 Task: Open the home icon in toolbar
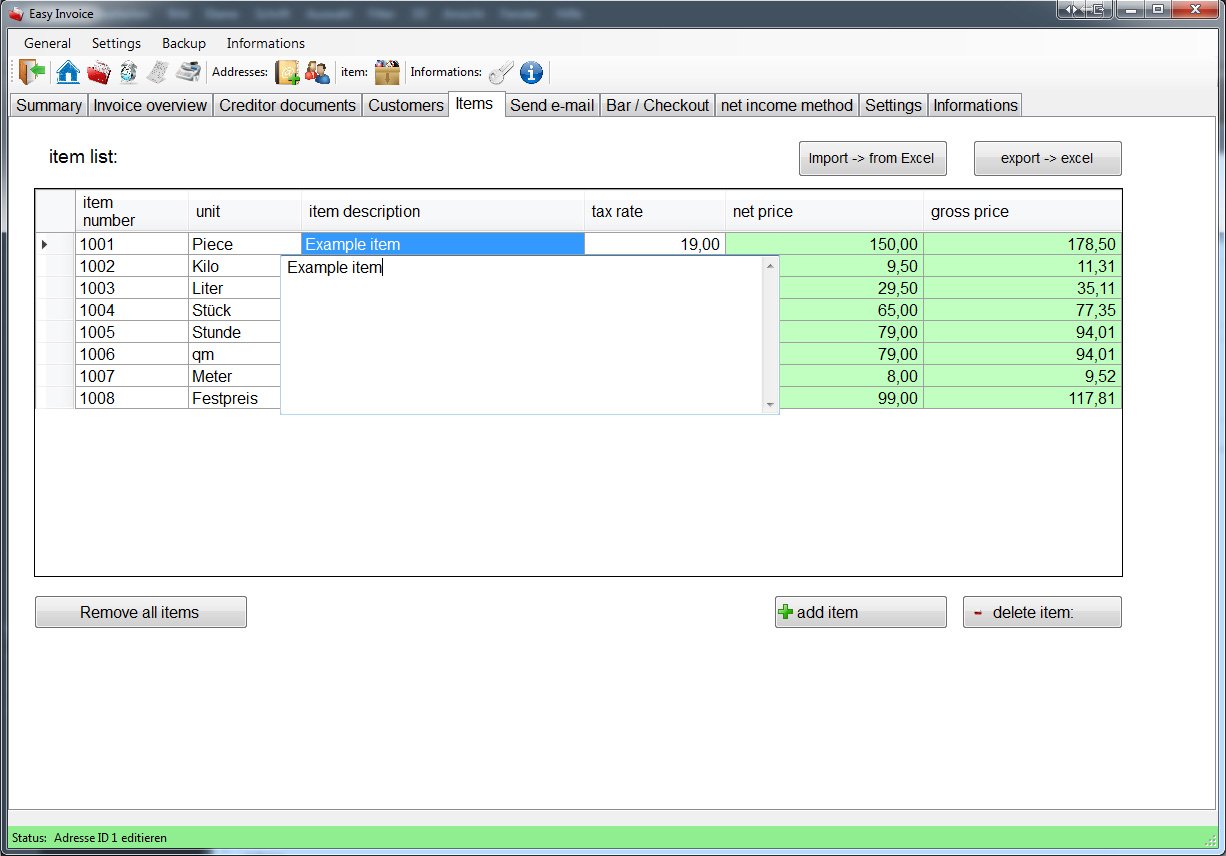pos(68,72)
